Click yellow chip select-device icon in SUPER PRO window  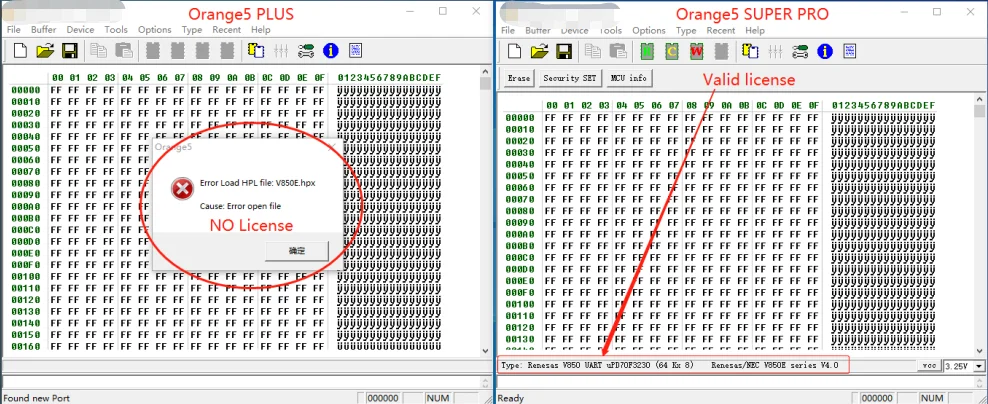[750, 51]
